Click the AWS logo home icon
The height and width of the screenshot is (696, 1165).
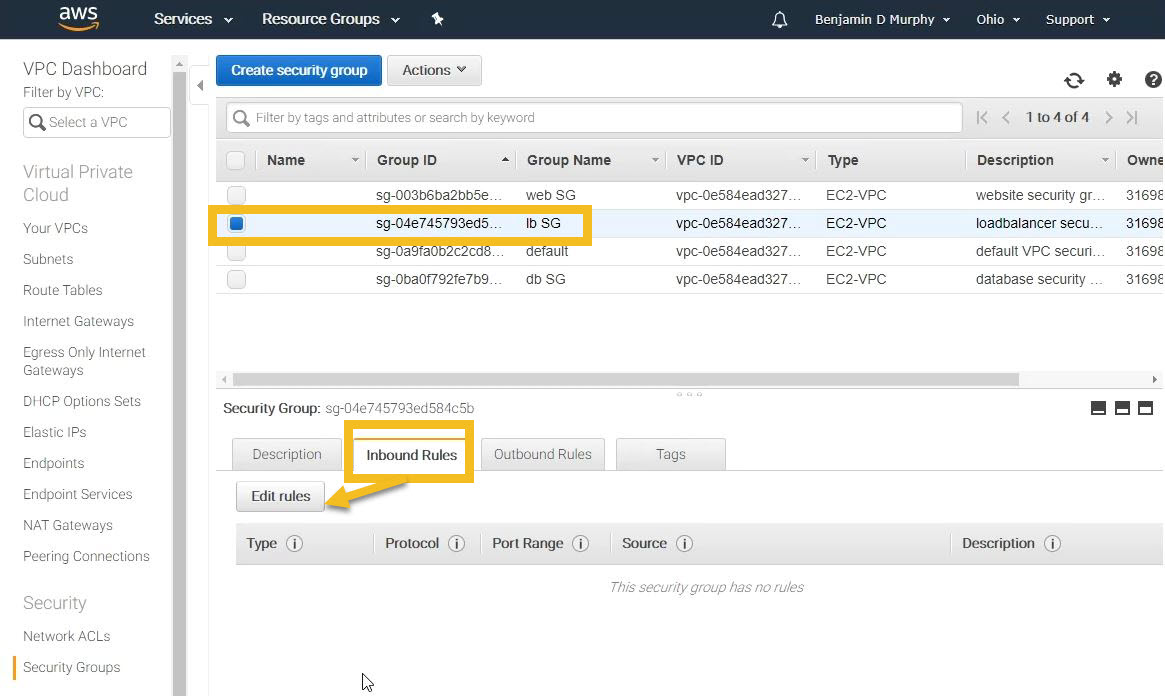pyautogui.click(x=79, y=19)
